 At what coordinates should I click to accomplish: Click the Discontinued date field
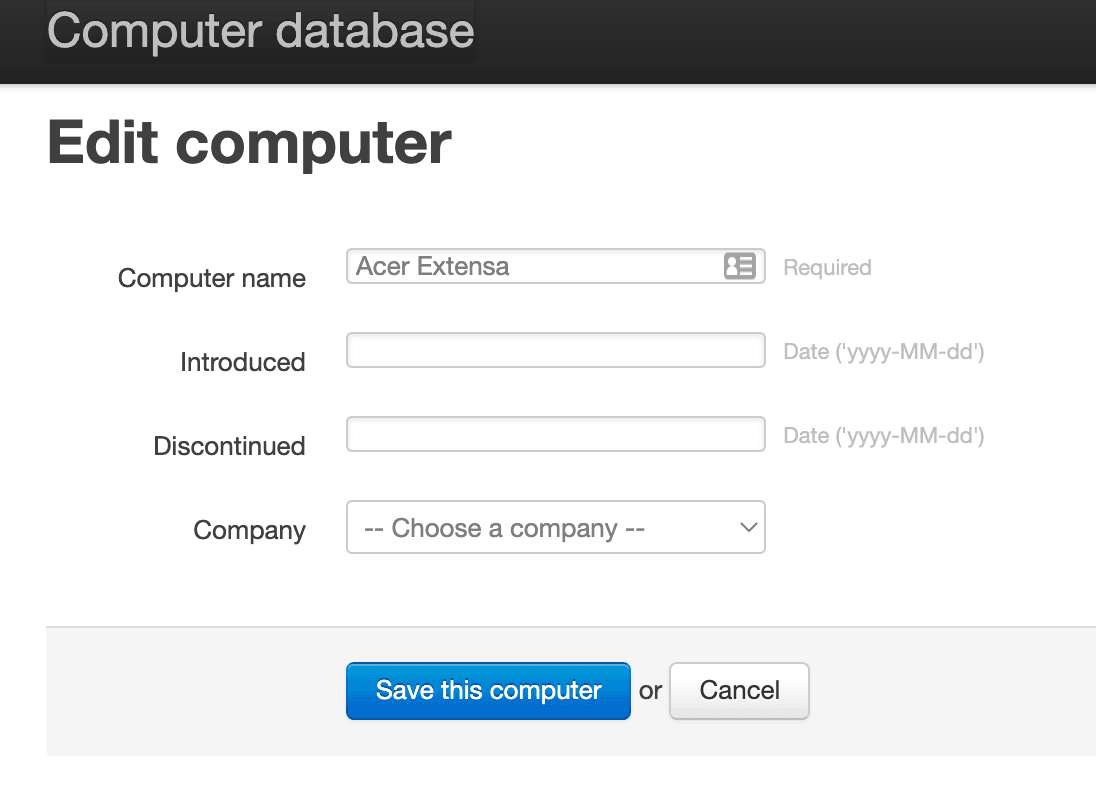click(556, 434)
